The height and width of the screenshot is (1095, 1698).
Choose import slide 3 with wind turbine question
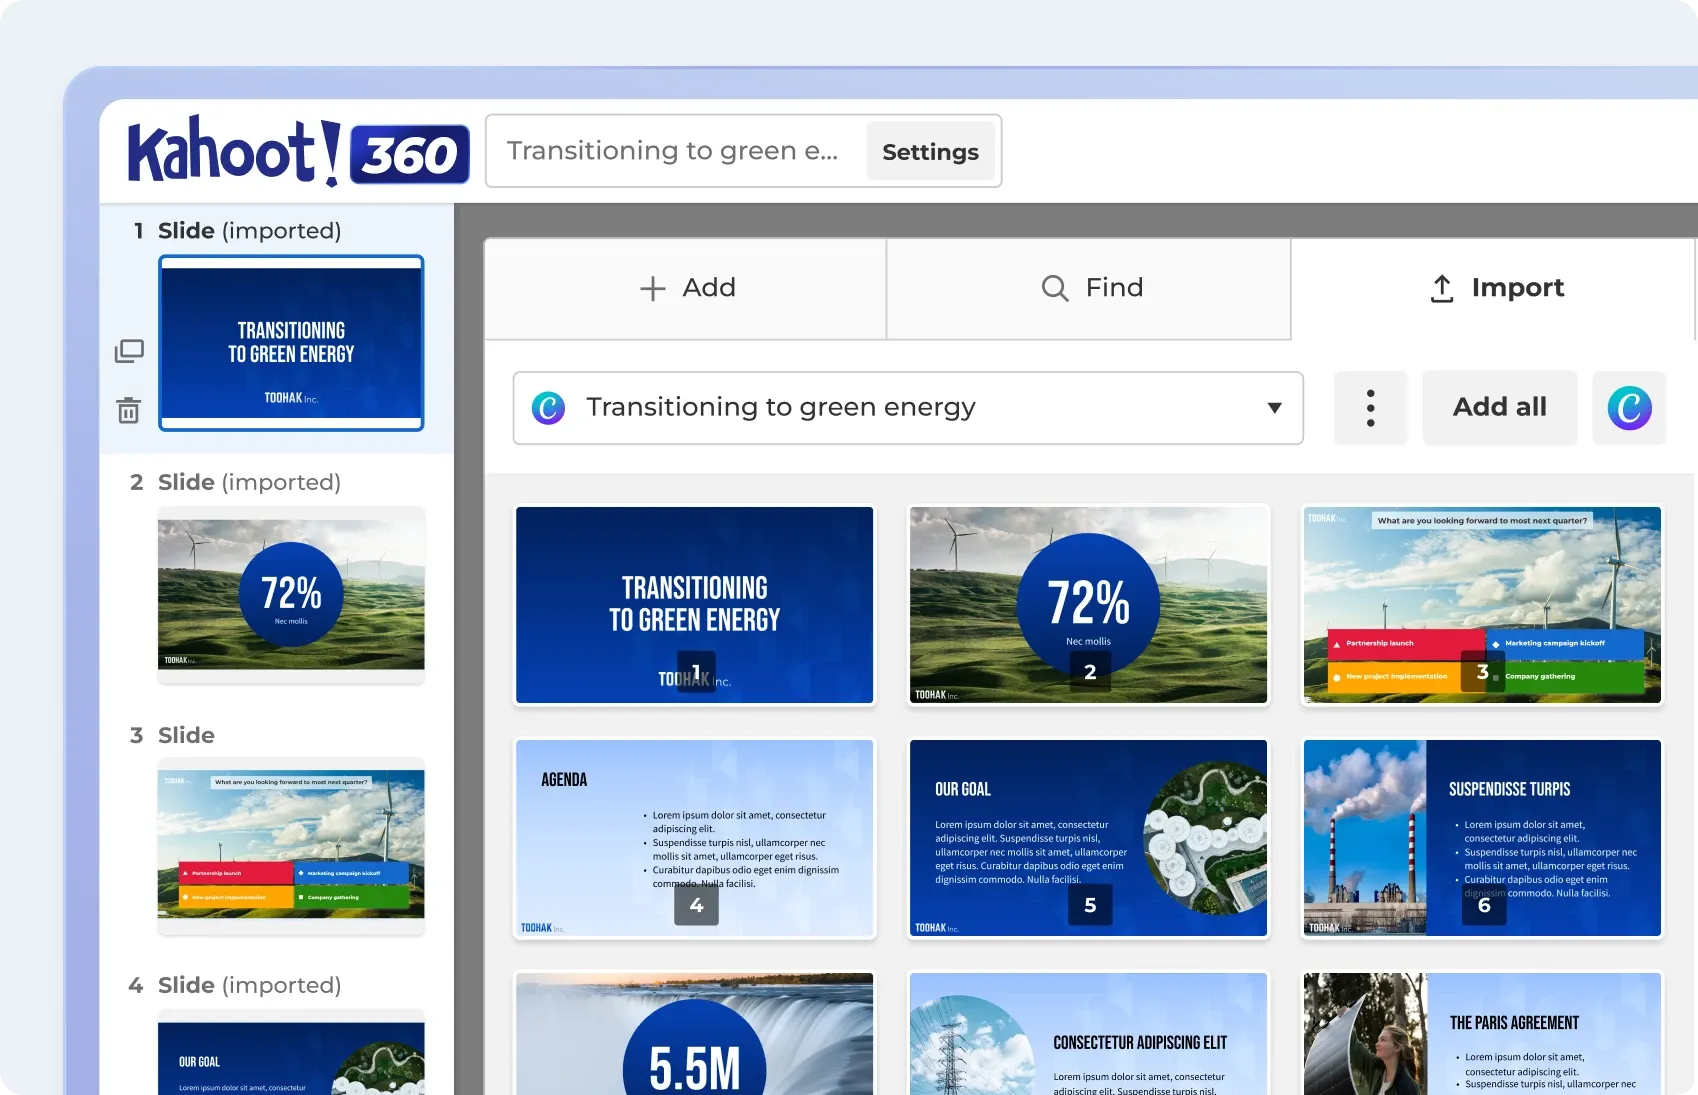click(x=1482, y=605)
